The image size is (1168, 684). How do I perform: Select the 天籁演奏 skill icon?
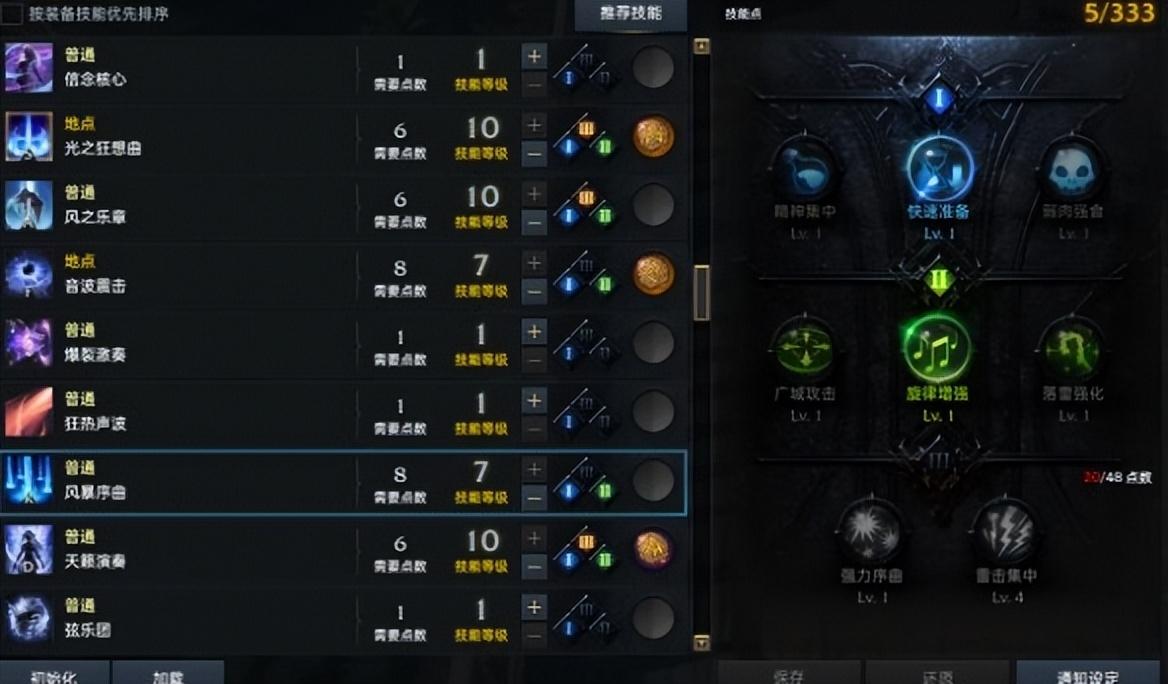[x=29, y=550]
